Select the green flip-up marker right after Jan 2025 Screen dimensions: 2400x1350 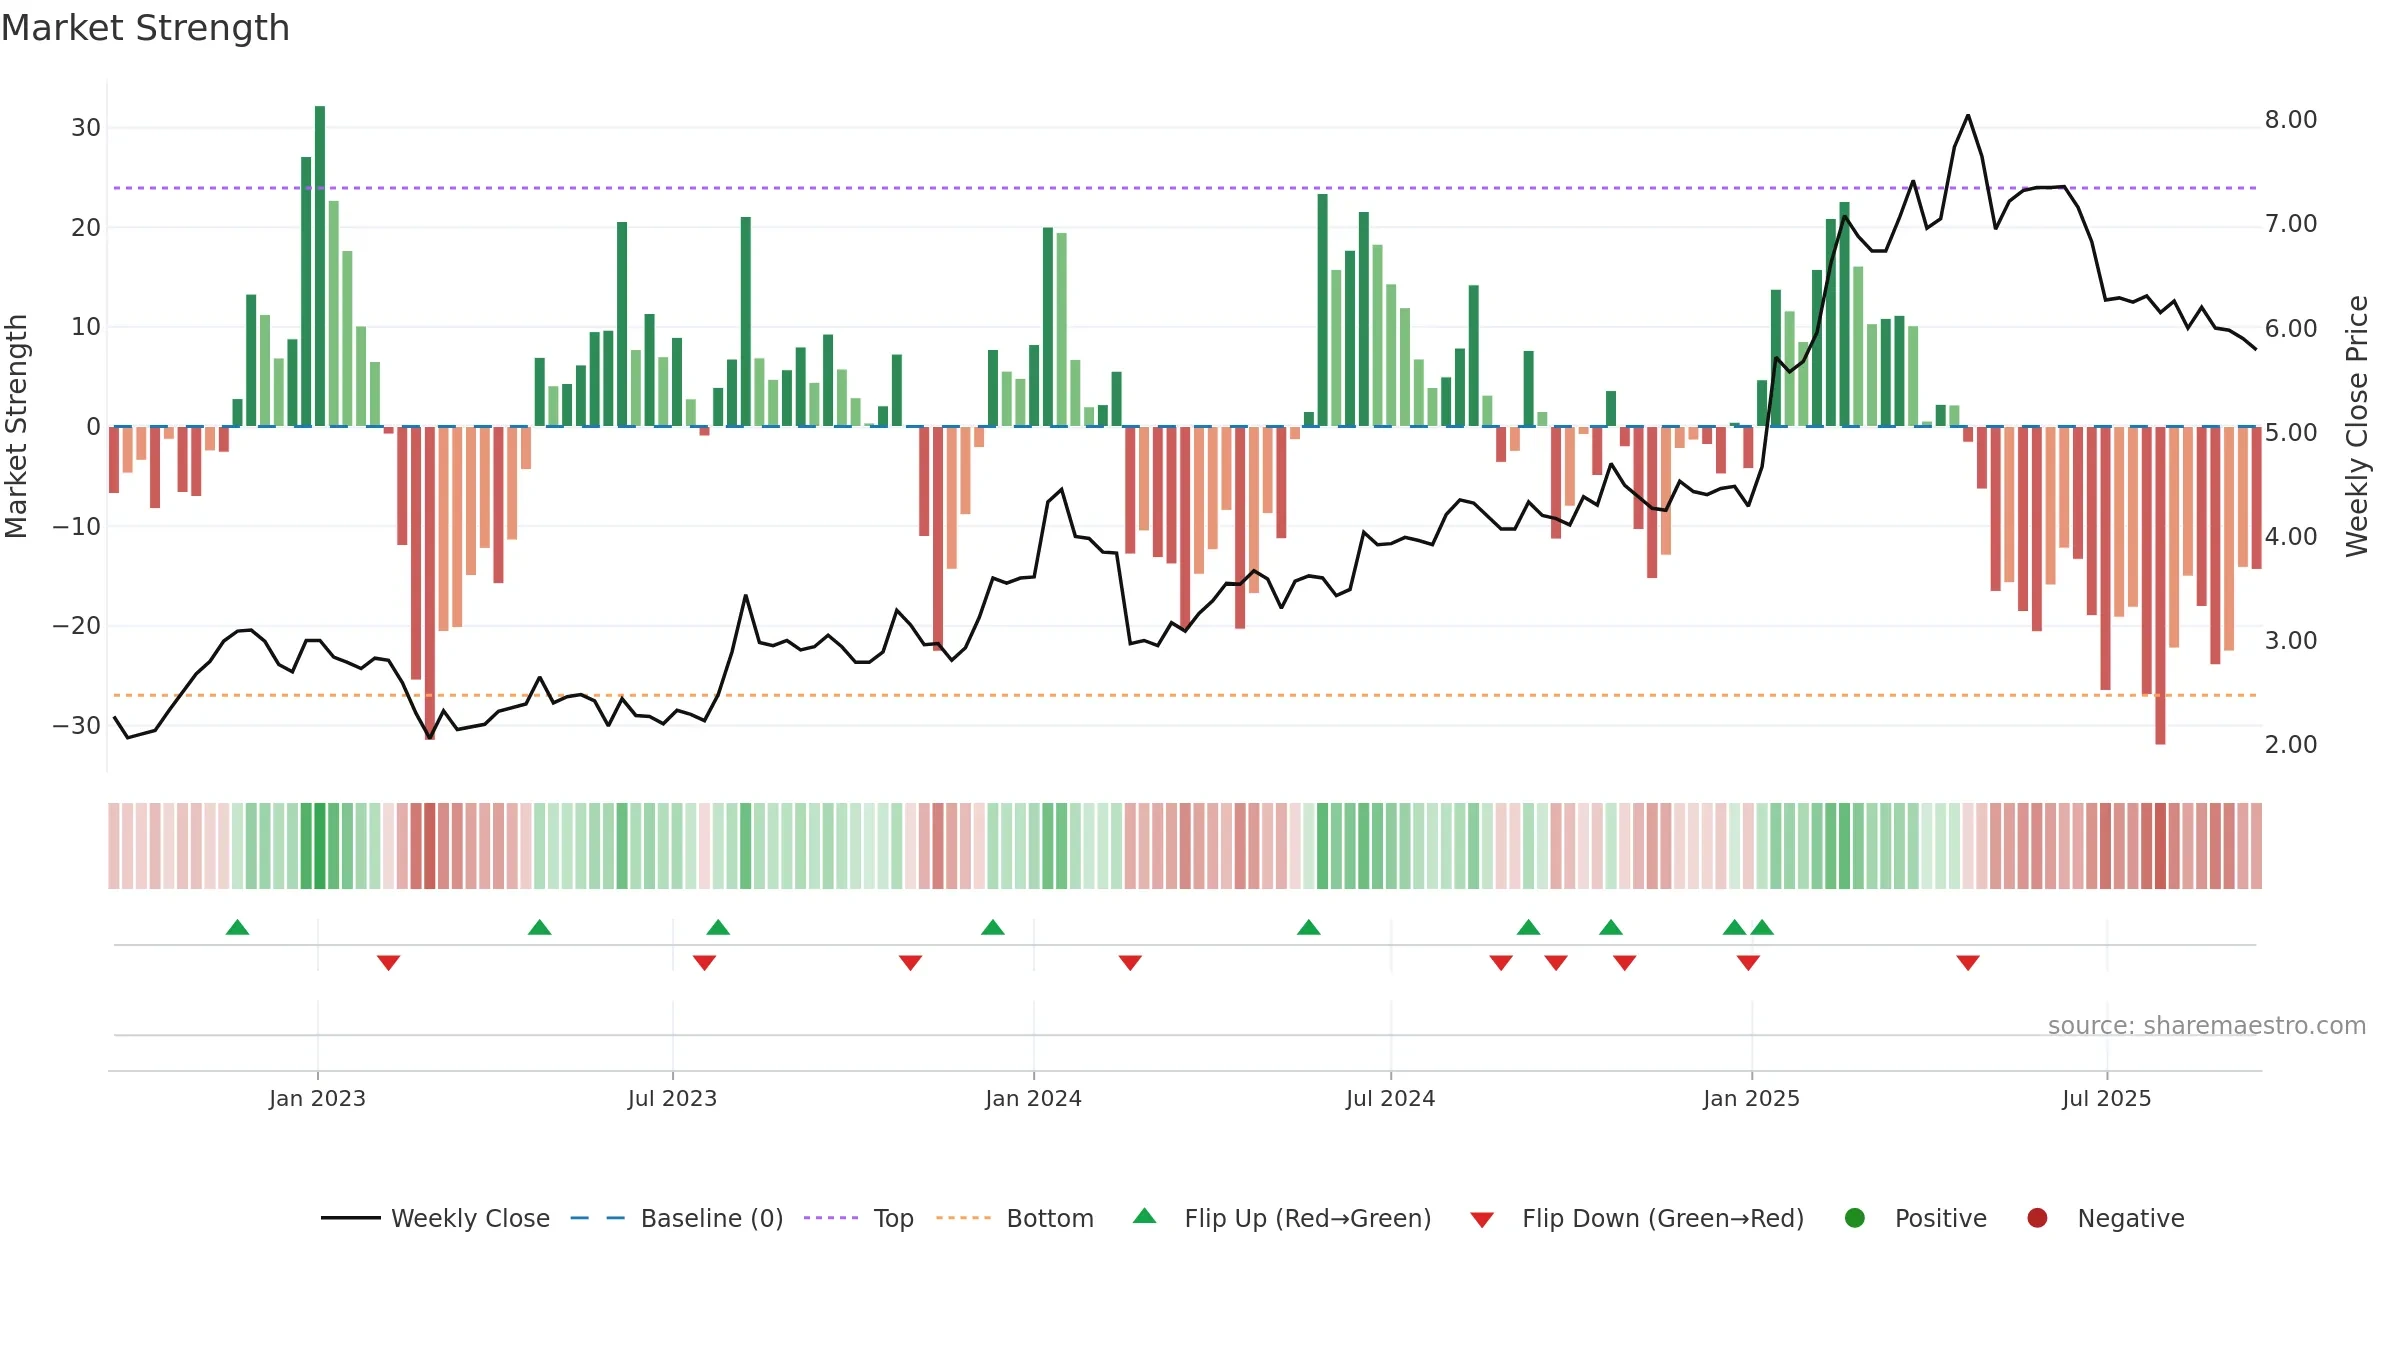tap(1762, 927)
